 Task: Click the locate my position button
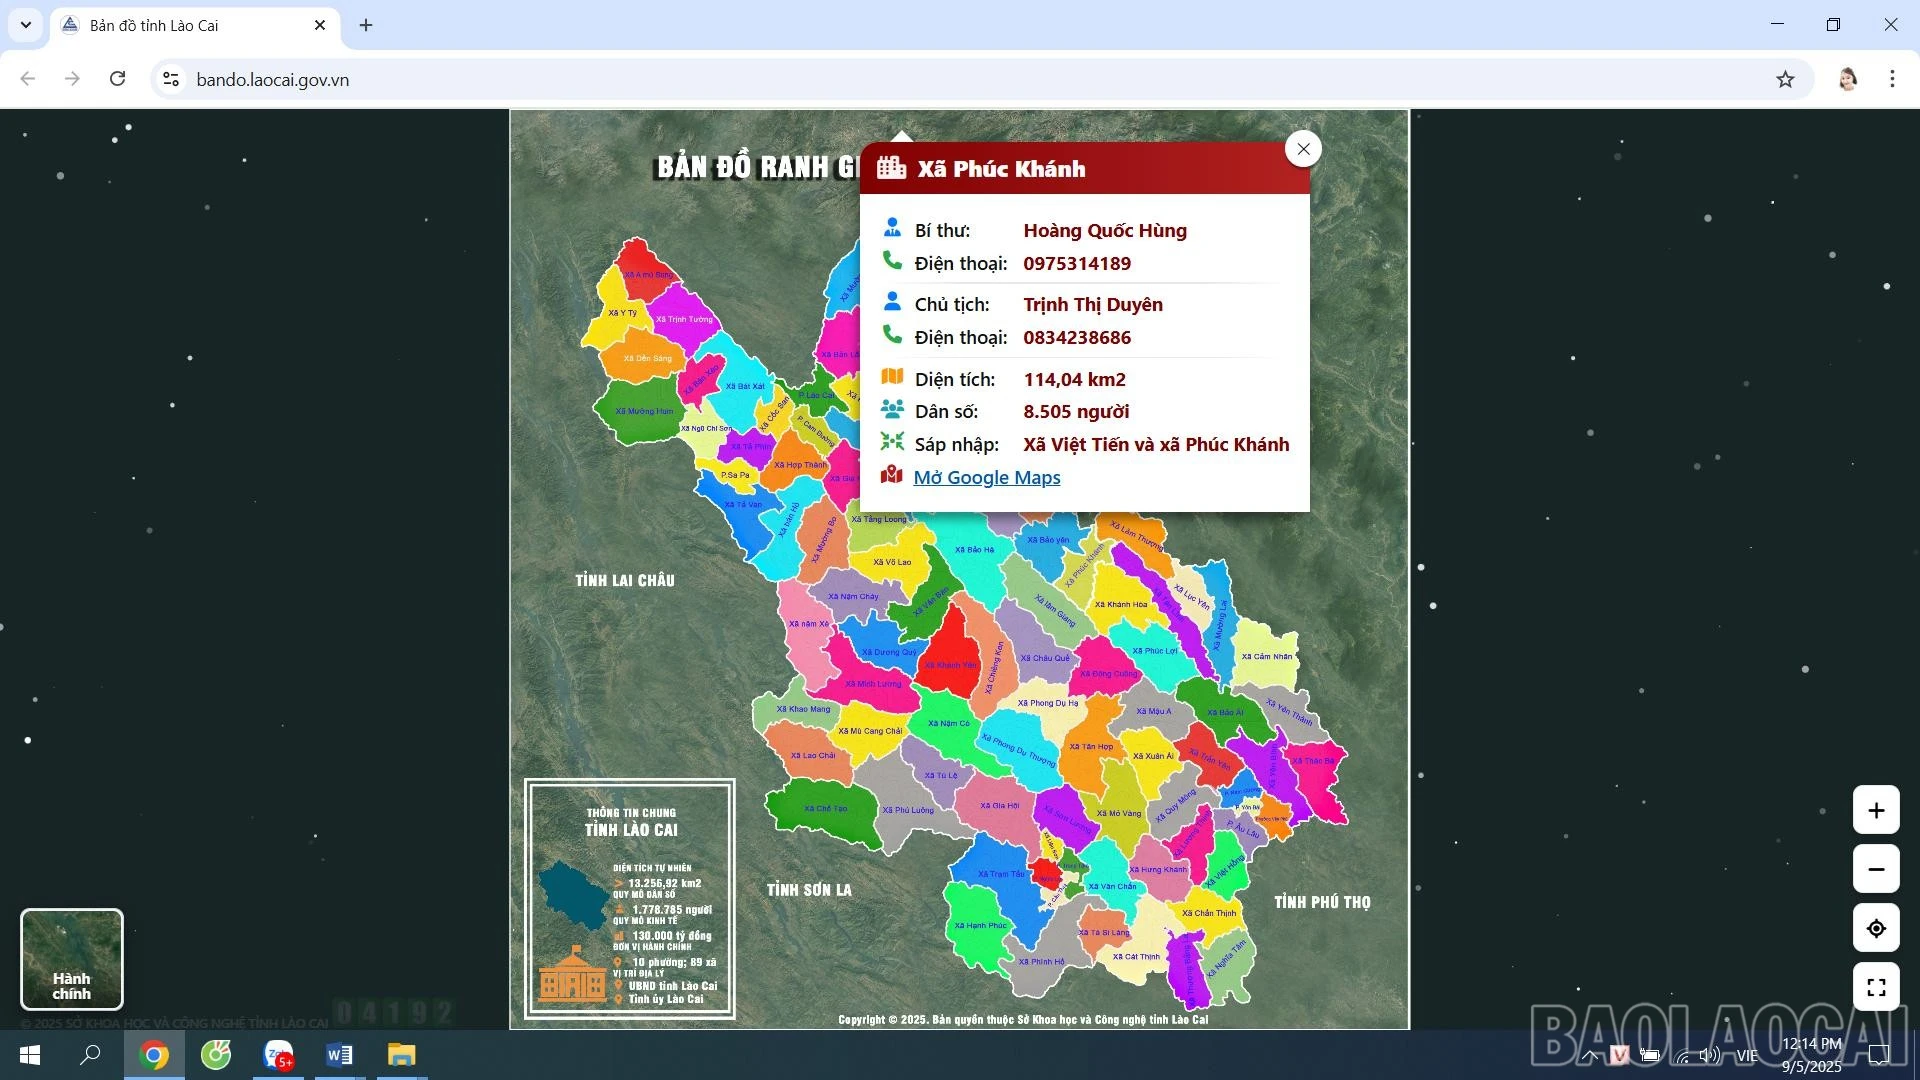pos(1876,928)
